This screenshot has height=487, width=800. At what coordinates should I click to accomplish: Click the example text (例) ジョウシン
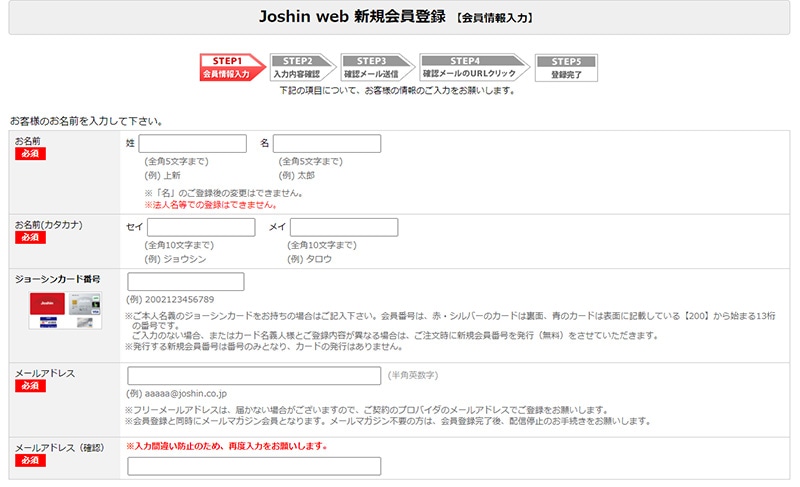point(175,259)
